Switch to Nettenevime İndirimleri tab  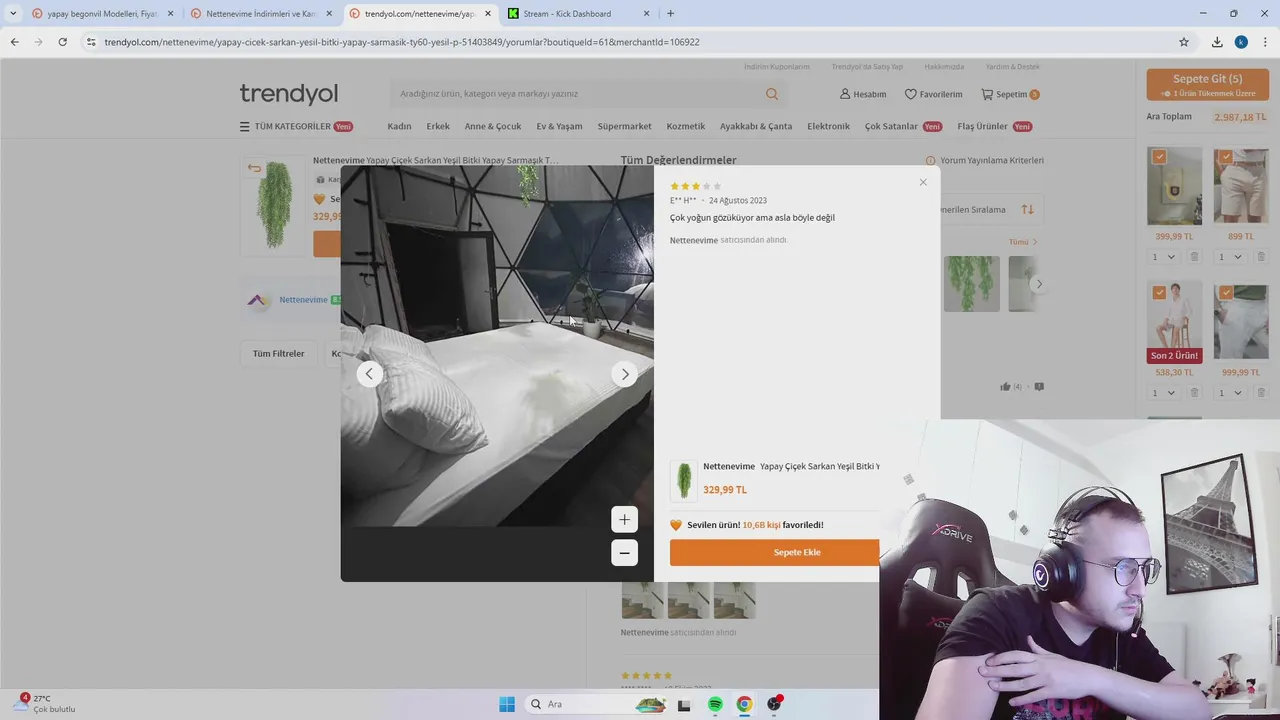(x=260, y=14)
